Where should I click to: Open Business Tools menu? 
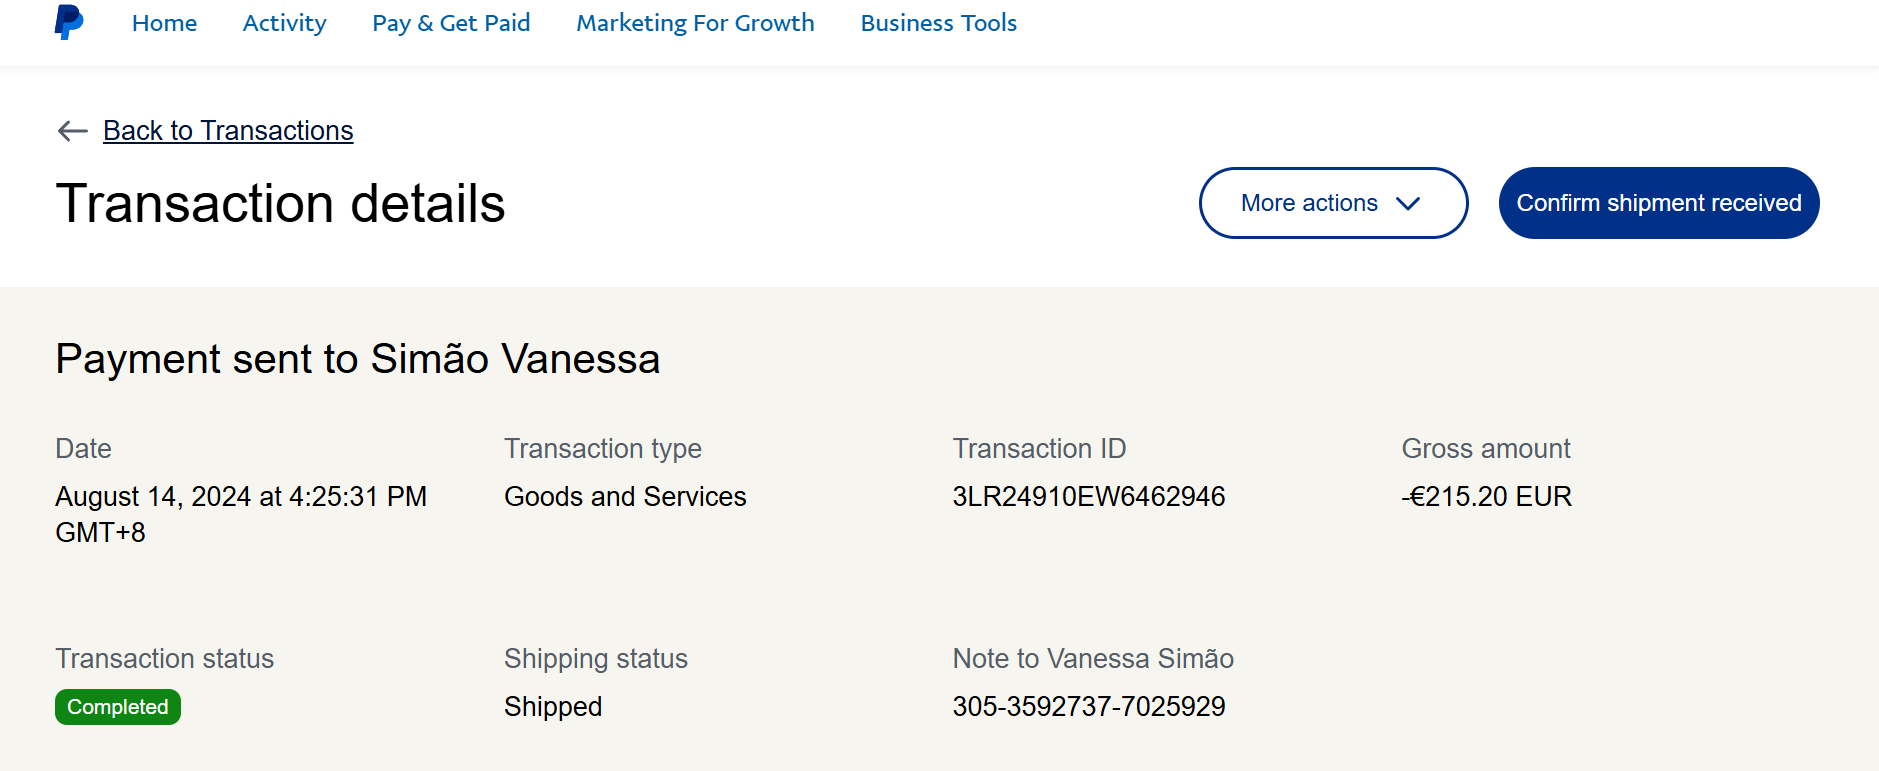click(x=938, y=23)
